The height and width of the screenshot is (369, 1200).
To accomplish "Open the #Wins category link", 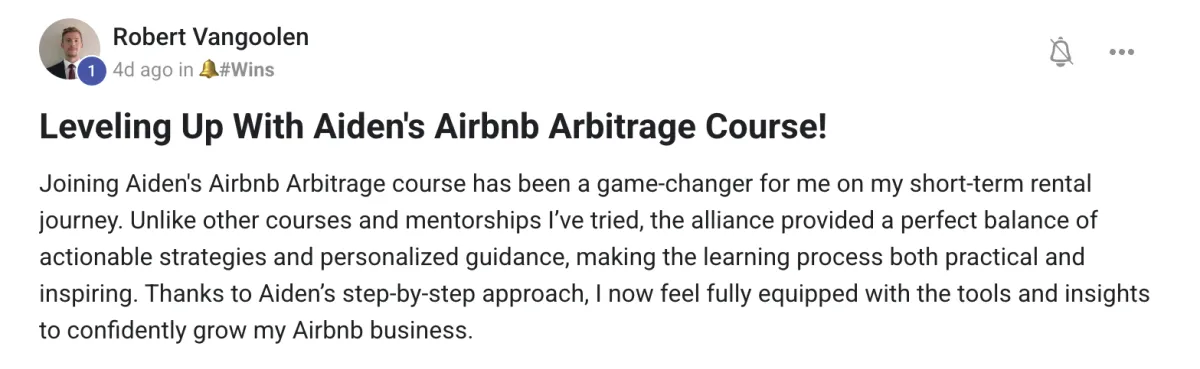I will pyautogui.click(x=246, y=70).
